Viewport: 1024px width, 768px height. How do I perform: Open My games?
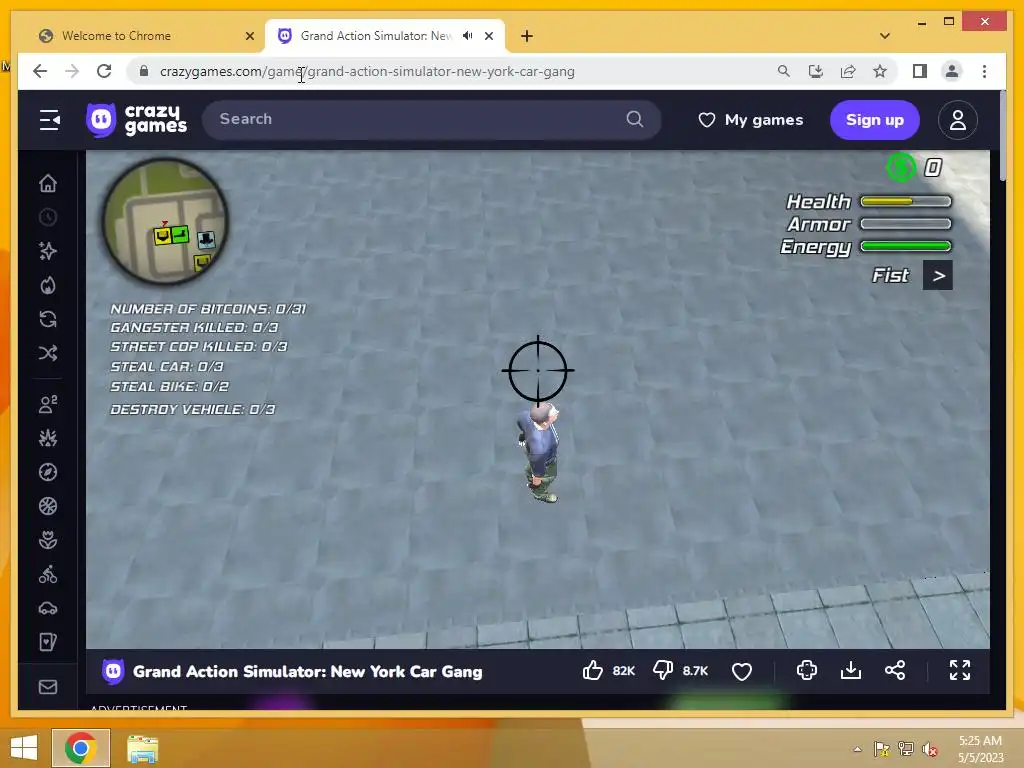pos(751,120)
